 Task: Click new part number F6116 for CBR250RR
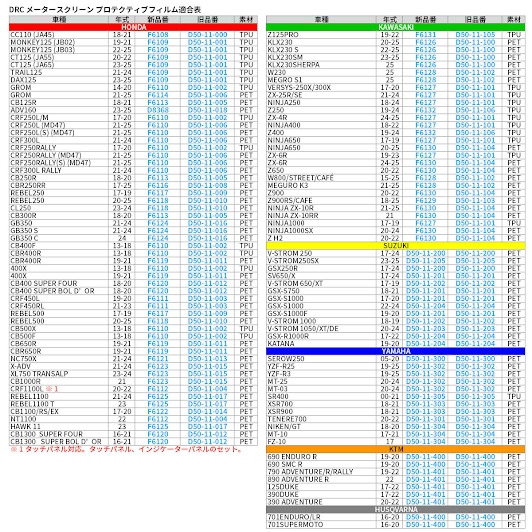click(158, 185)
